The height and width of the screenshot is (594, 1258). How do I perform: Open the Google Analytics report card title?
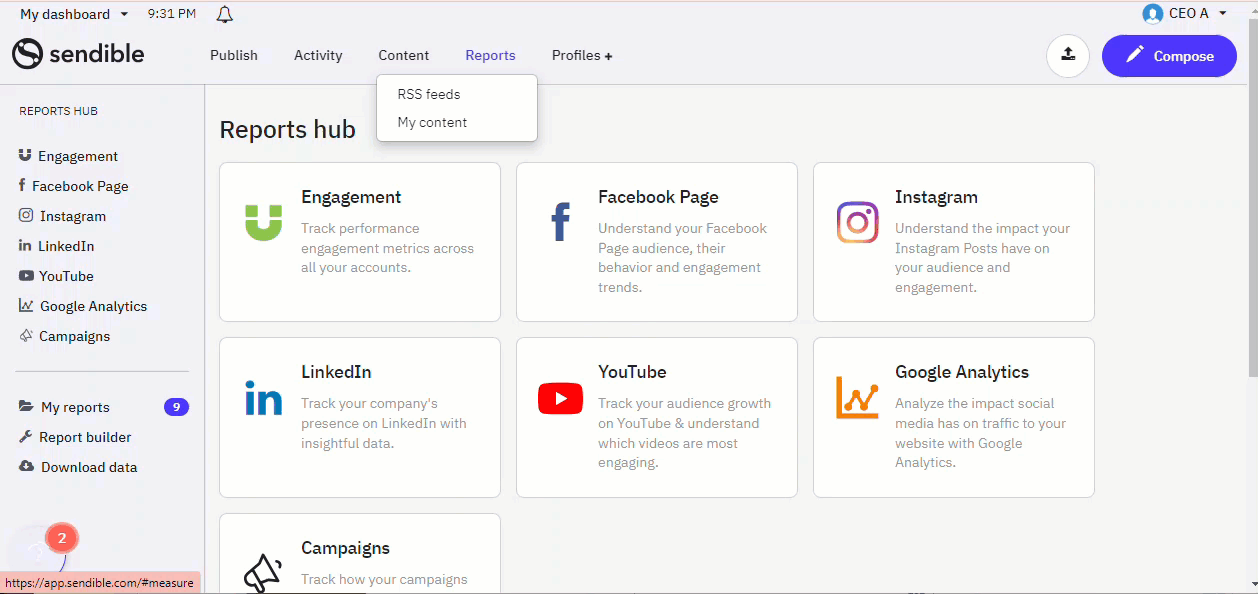pos(962,372)
